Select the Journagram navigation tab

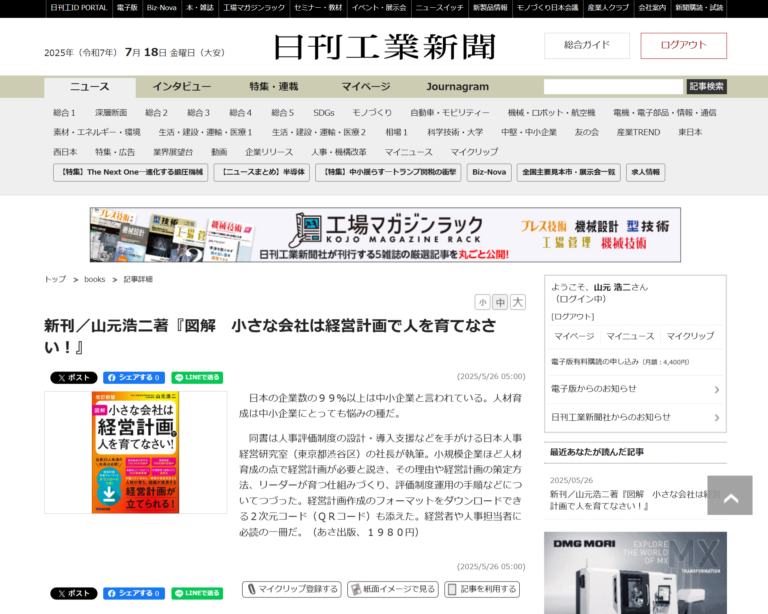tap(457, 87)
